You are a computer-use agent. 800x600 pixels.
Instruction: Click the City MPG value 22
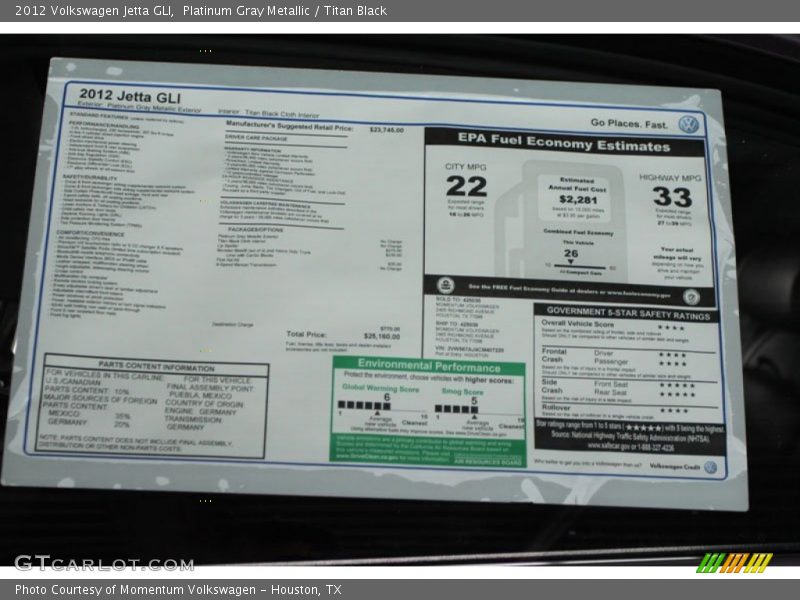(466, 186)
